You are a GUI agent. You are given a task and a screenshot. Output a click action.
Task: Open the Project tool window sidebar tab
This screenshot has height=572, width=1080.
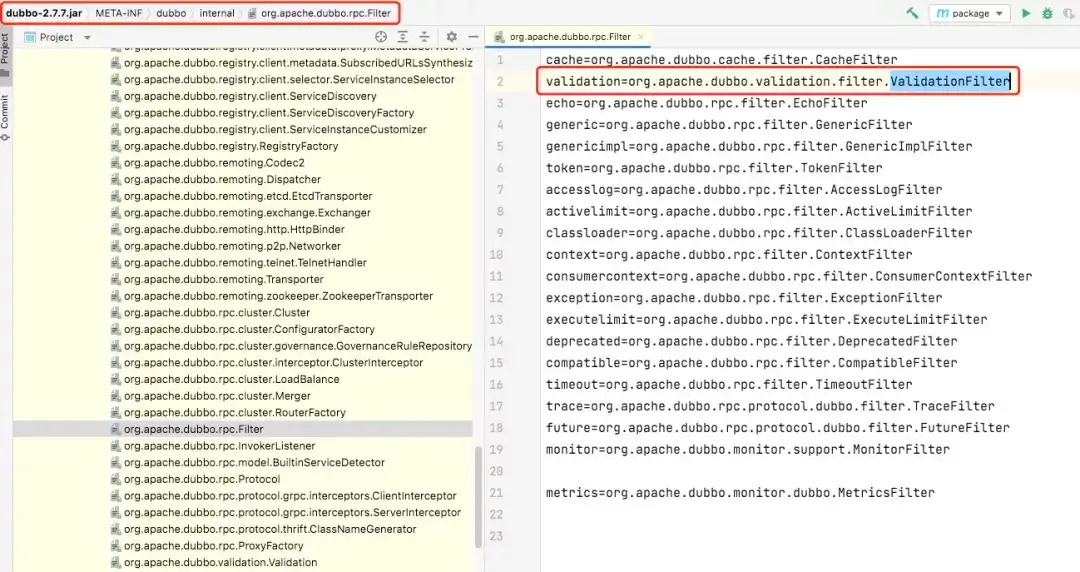pos(5,55)
